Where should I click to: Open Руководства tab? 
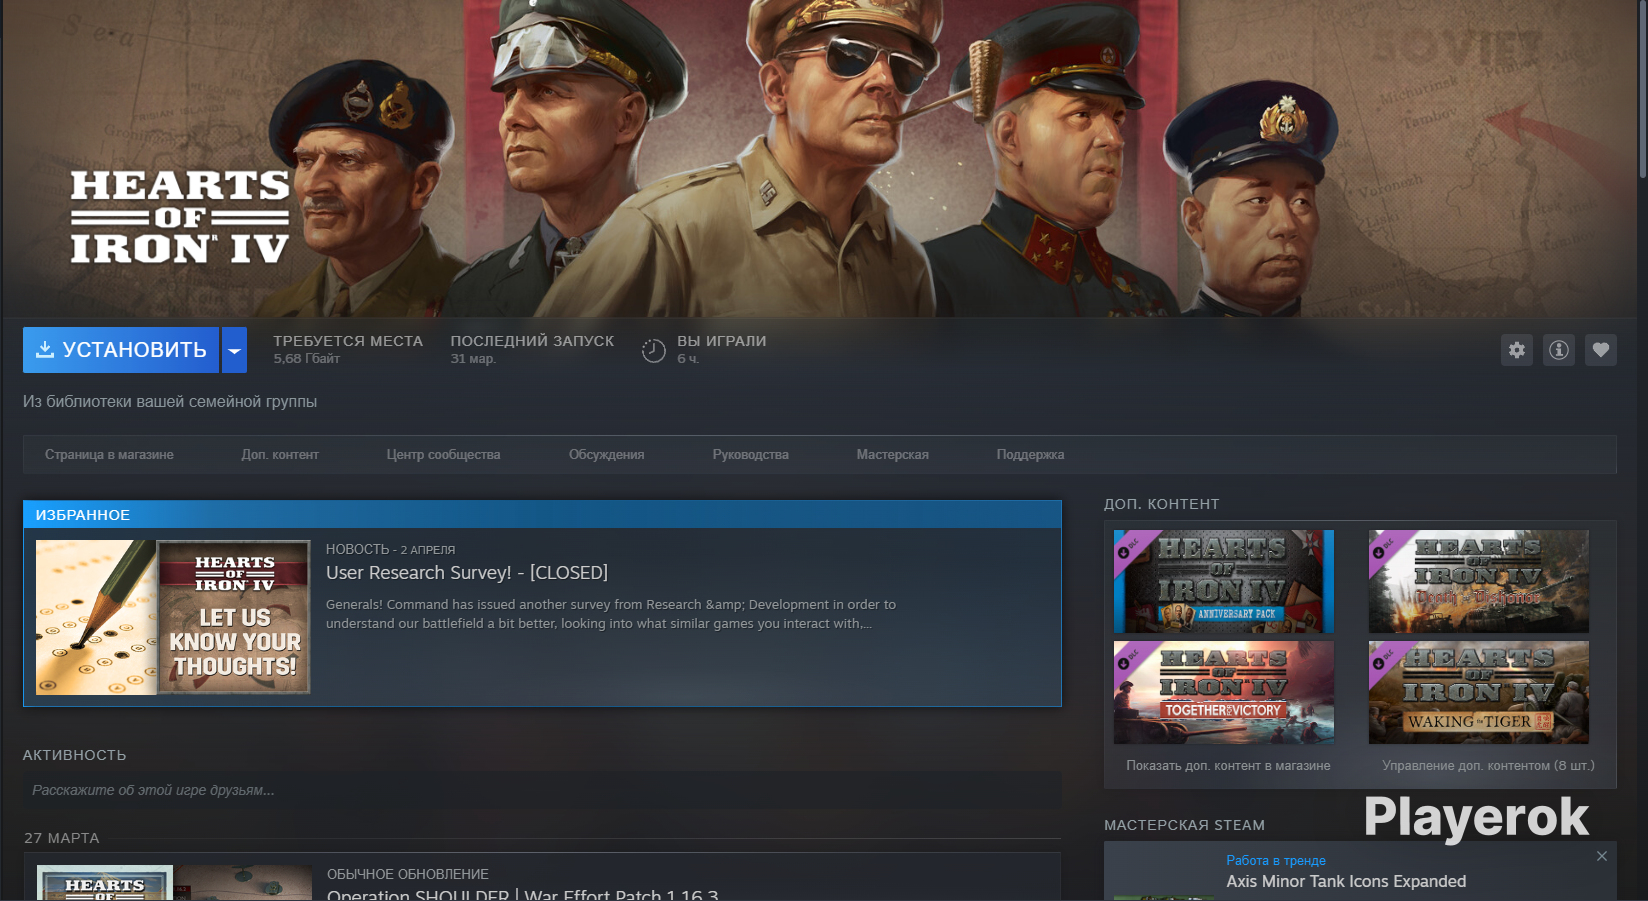pos(750,455)
